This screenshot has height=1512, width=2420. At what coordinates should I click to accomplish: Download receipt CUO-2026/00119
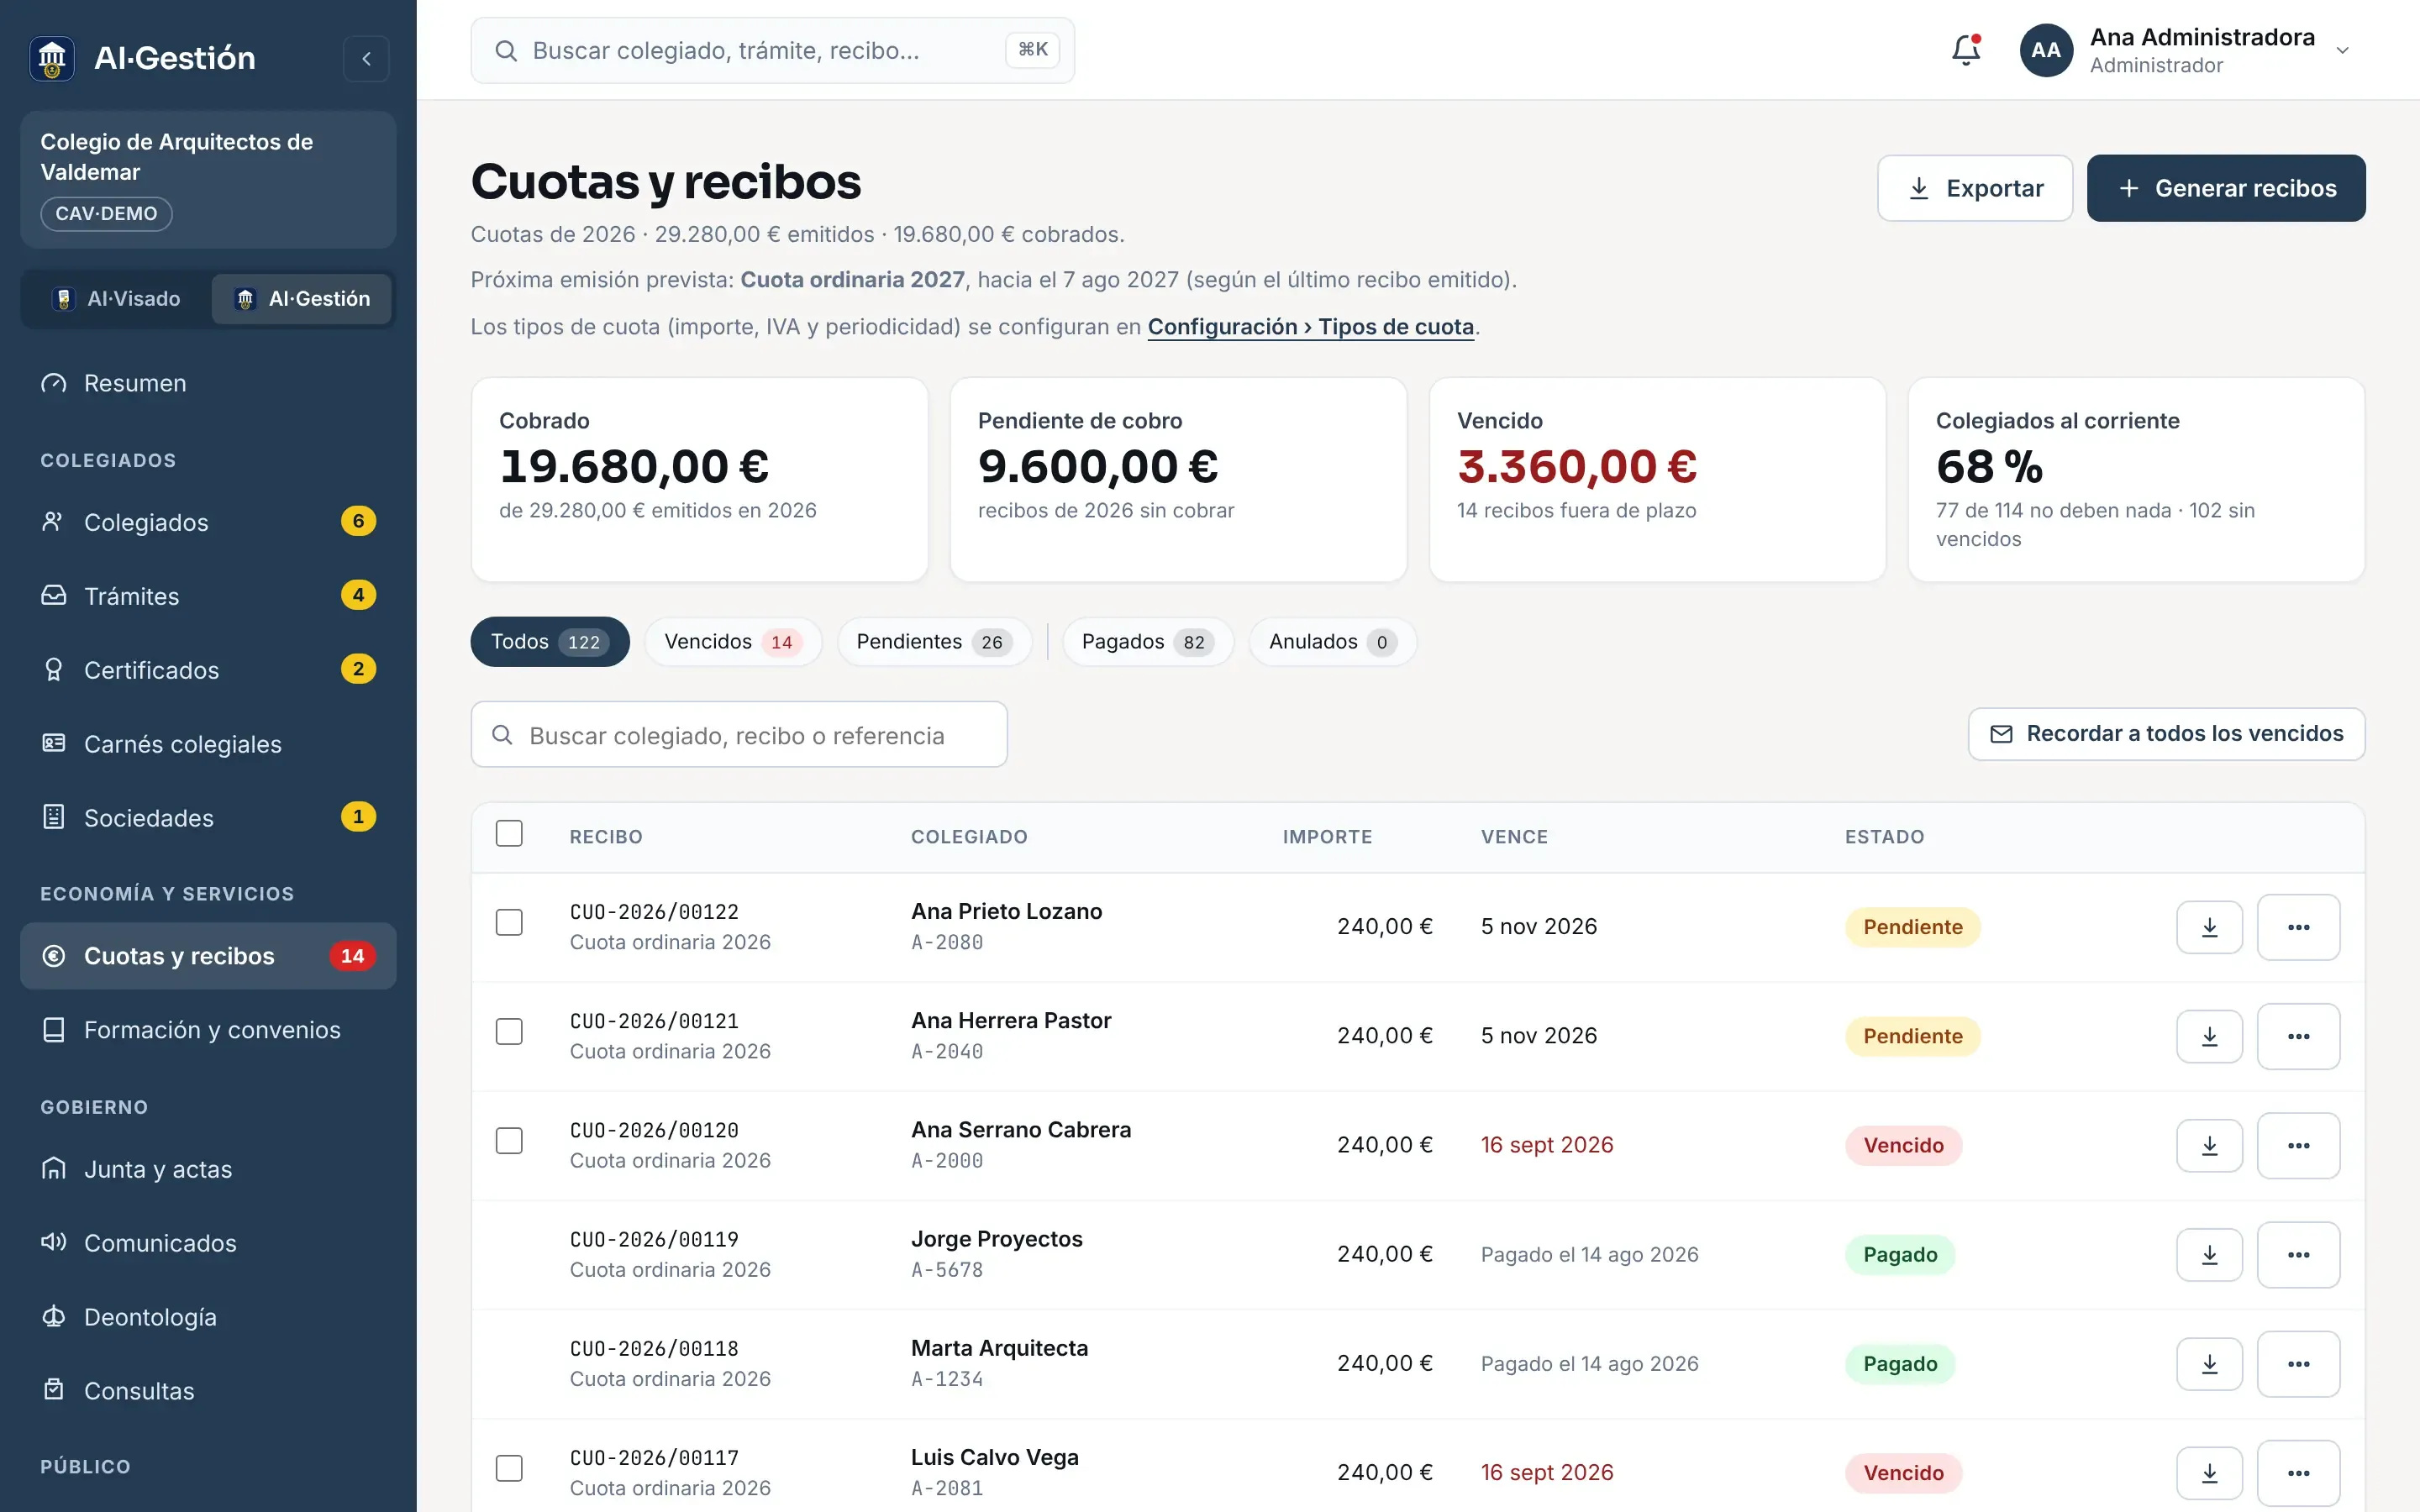[x=2209, y=1254]
